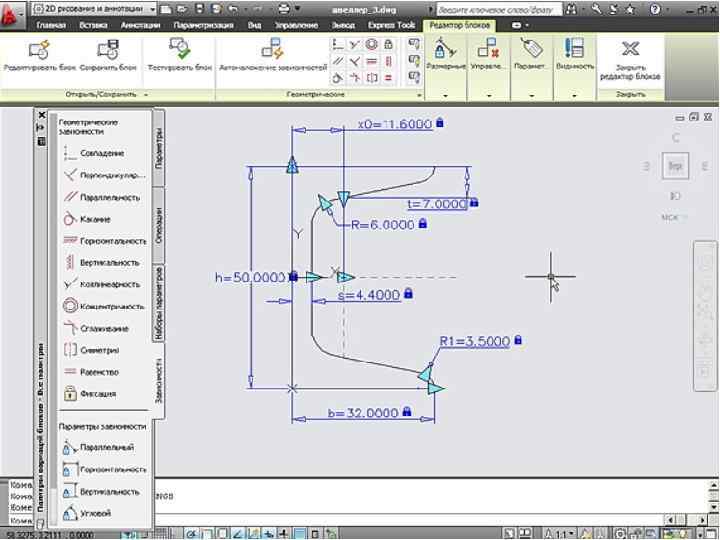Choose Параллельность in the constraints palette
720x540 pixels.
pos(102,197)
